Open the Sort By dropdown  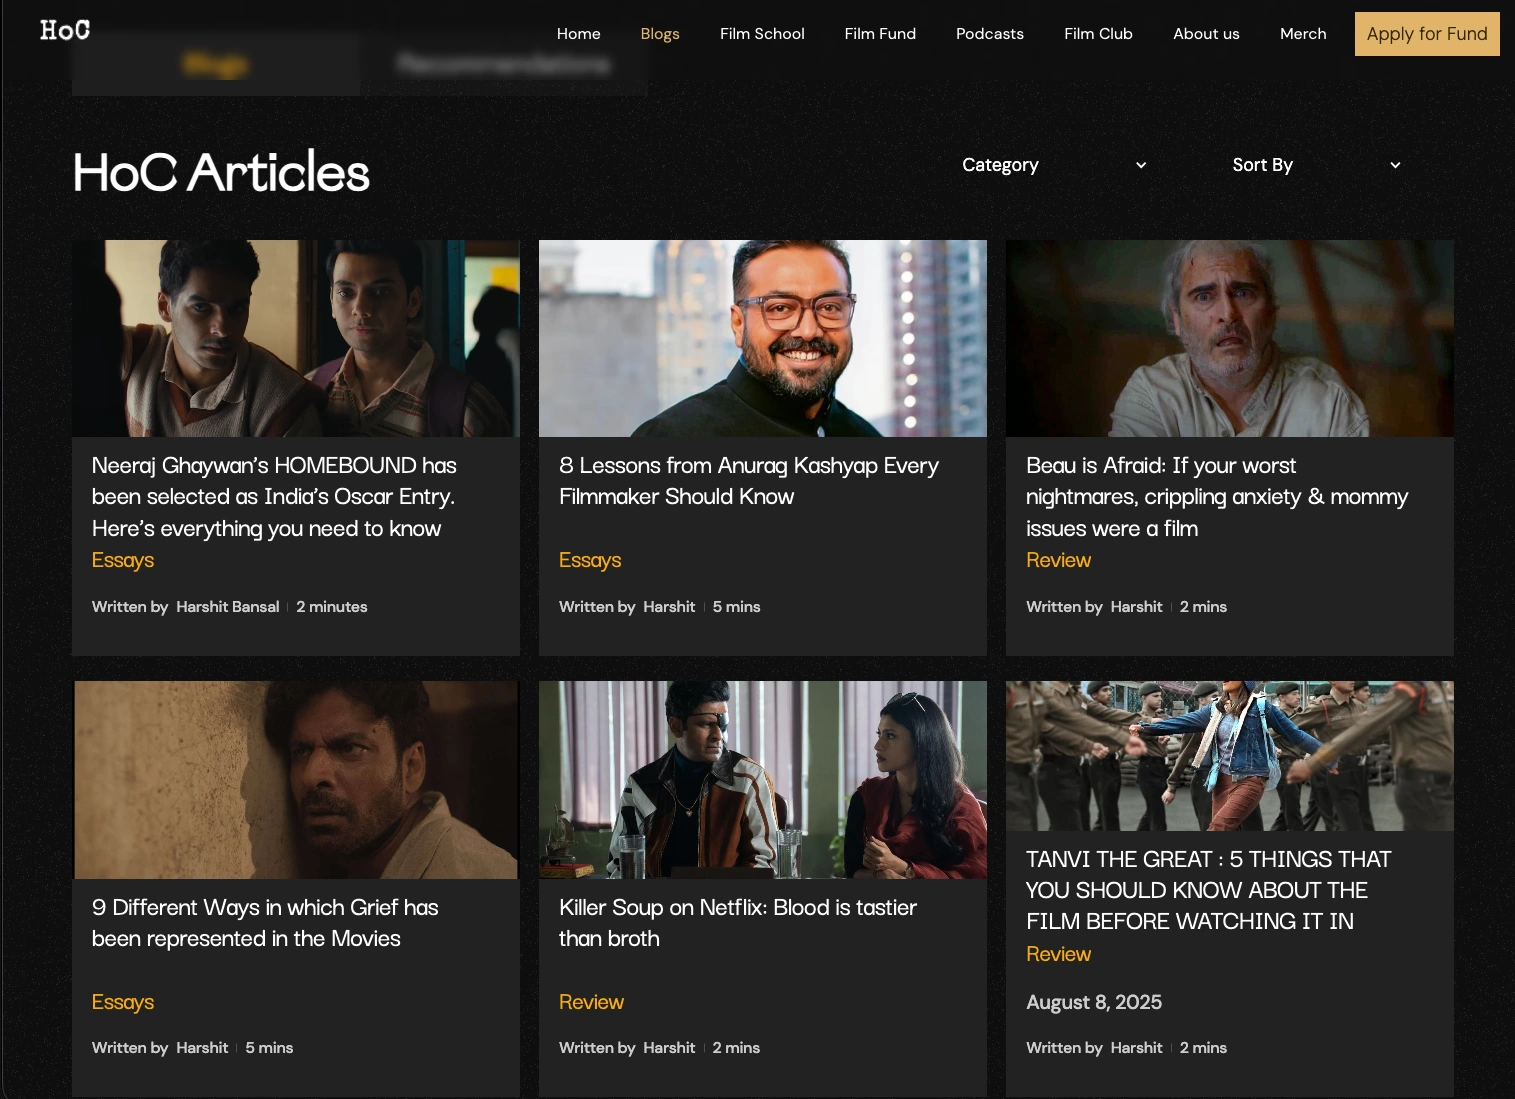click(x=1316, y=165)
